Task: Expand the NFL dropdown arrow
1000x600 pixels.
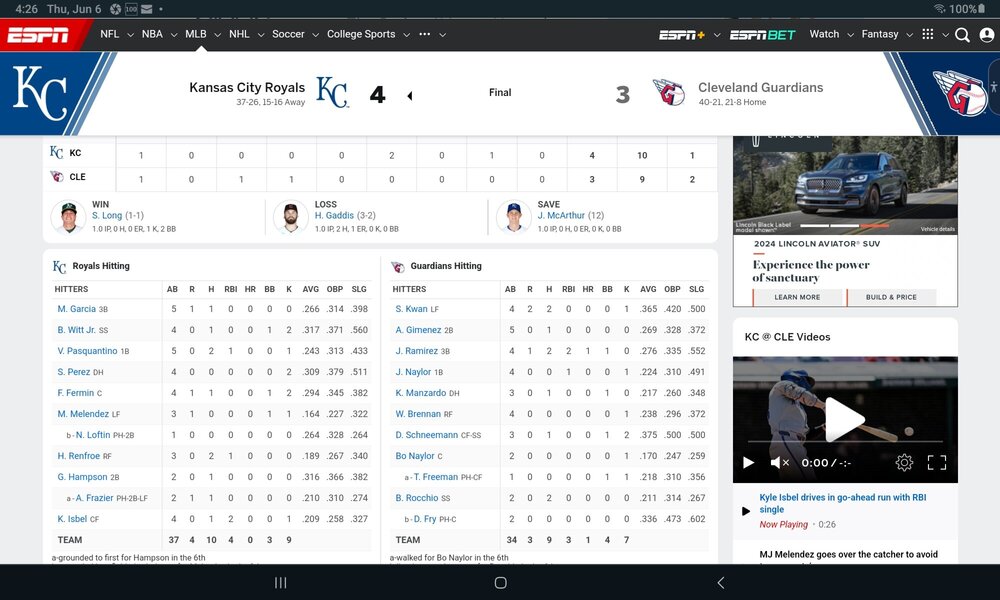Action: pos(130,35)
